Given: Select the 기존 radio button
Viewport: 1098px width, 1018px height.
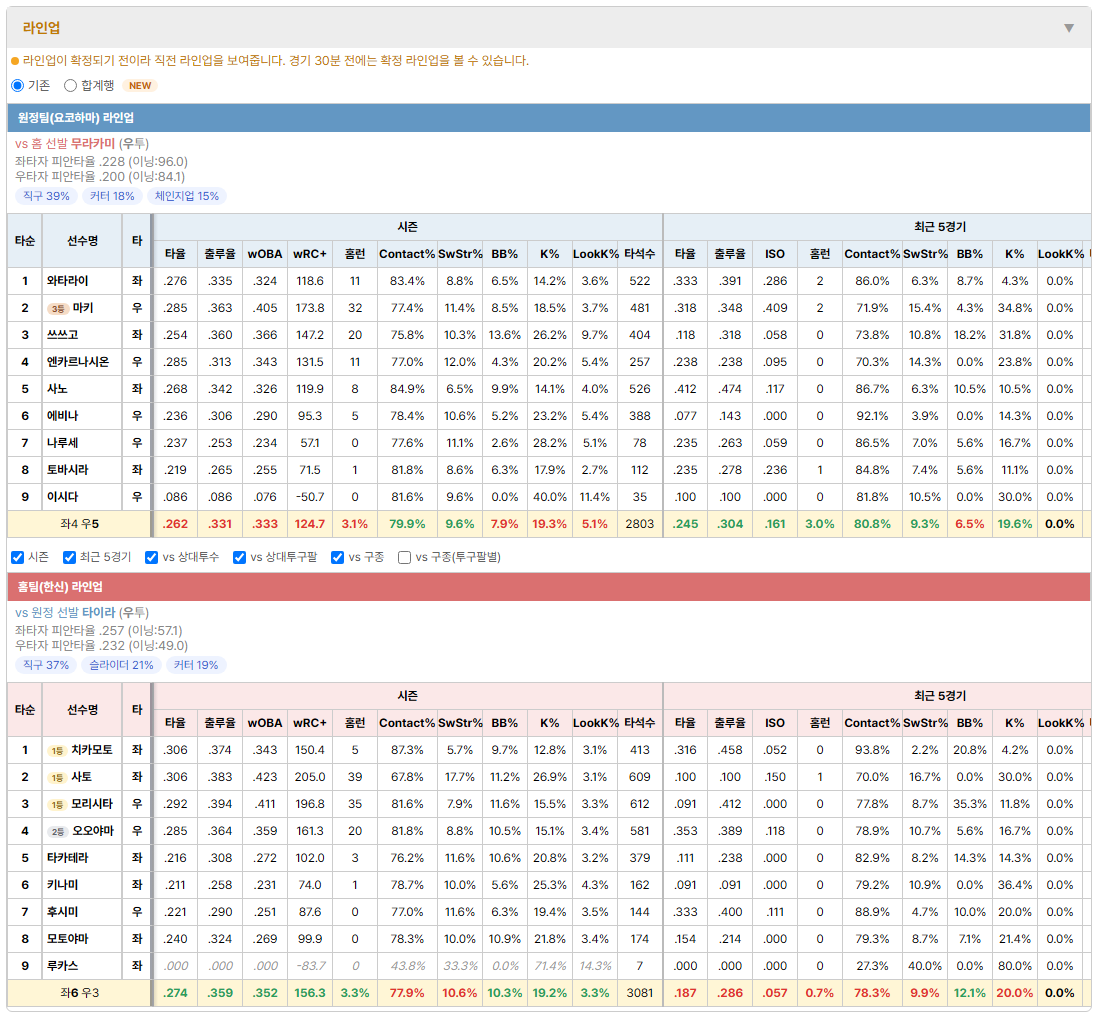Looking at the screenshot, I should point(18,85).
